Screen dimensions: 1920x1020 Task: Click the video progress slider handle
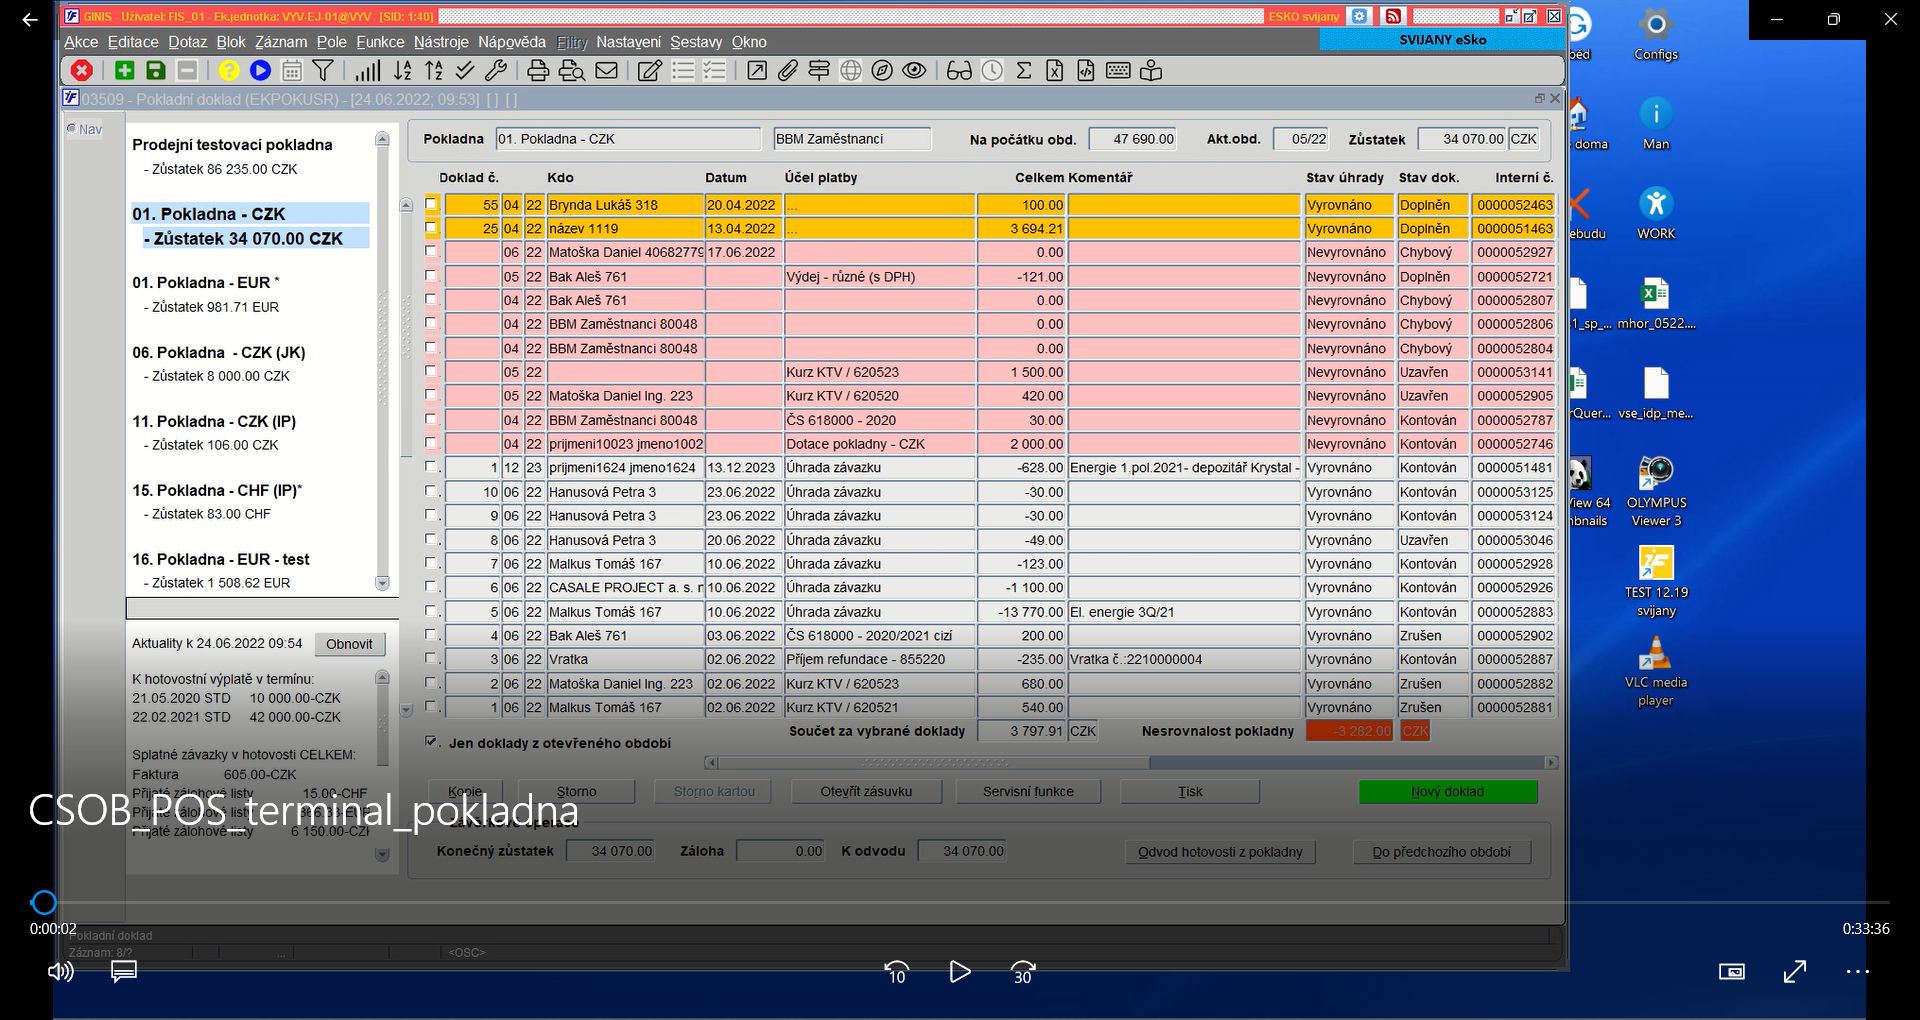coord(44,903)
